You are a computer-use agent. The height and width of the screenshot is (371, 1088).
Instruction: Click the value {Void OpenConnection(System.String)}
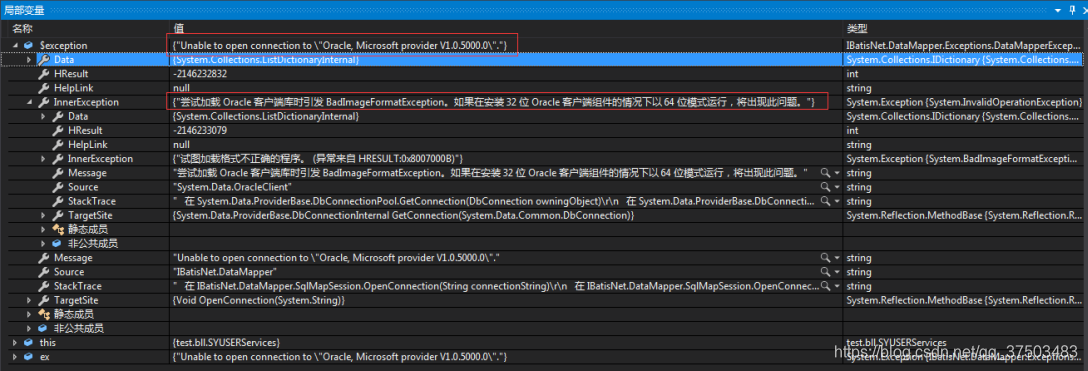258,300
